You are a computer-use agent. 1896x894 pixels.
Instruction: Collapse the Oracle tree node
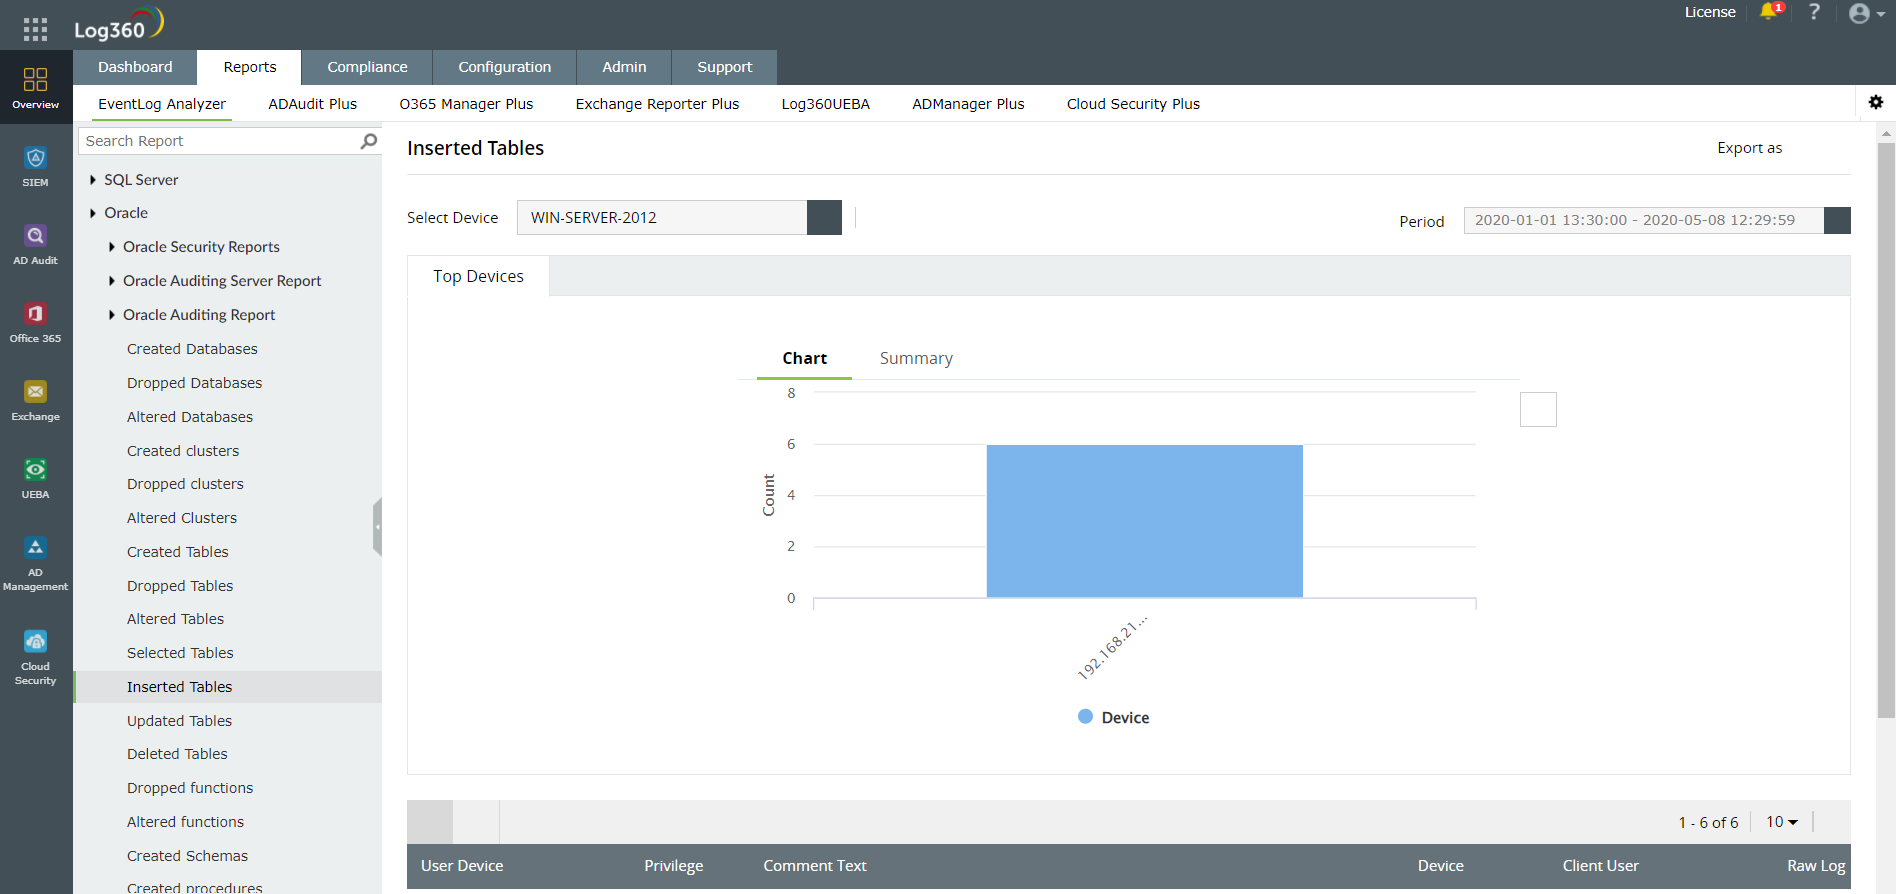93,213
